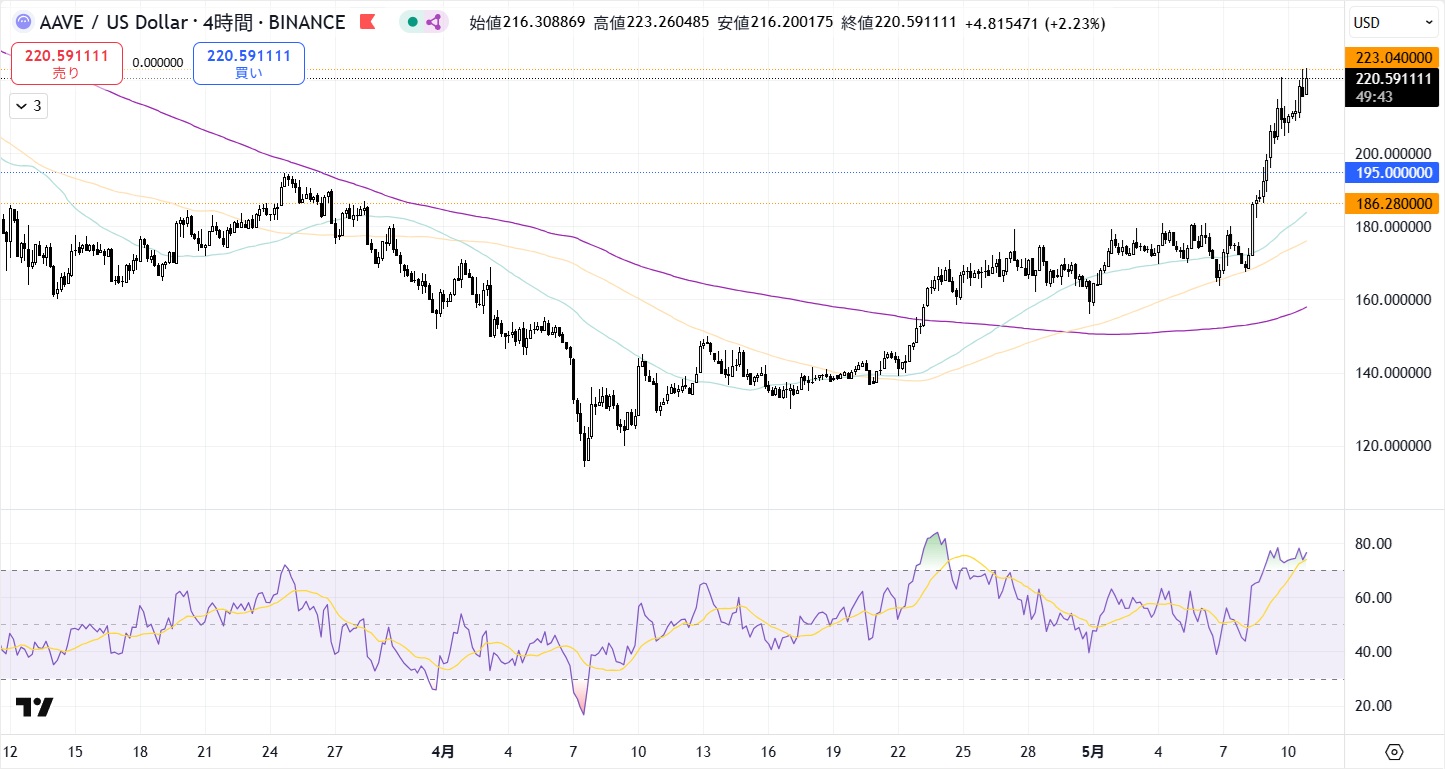Select the blue 195.000000 price line label
The height and width of the screenshot is (769, 1445).
click(x=1394, y=172)
